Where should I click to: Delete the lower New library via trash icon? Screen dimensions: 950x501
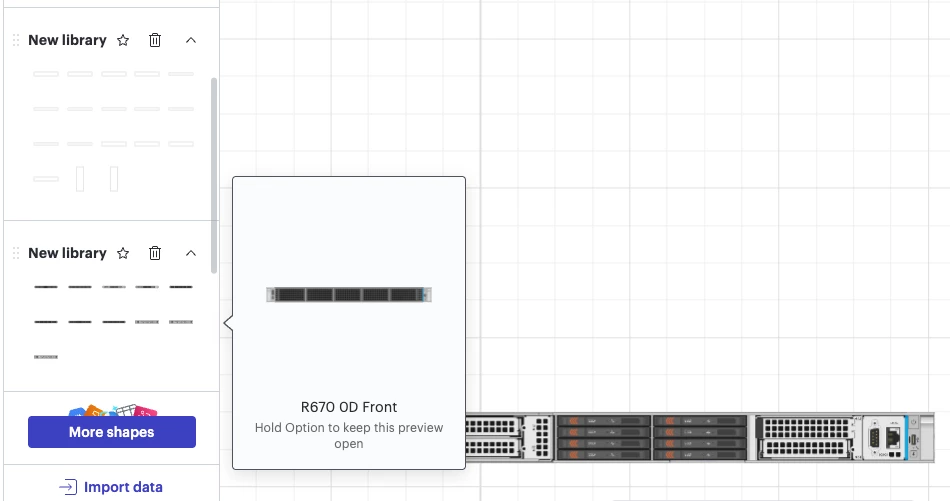pyautogui.click(x=155, y=253)
